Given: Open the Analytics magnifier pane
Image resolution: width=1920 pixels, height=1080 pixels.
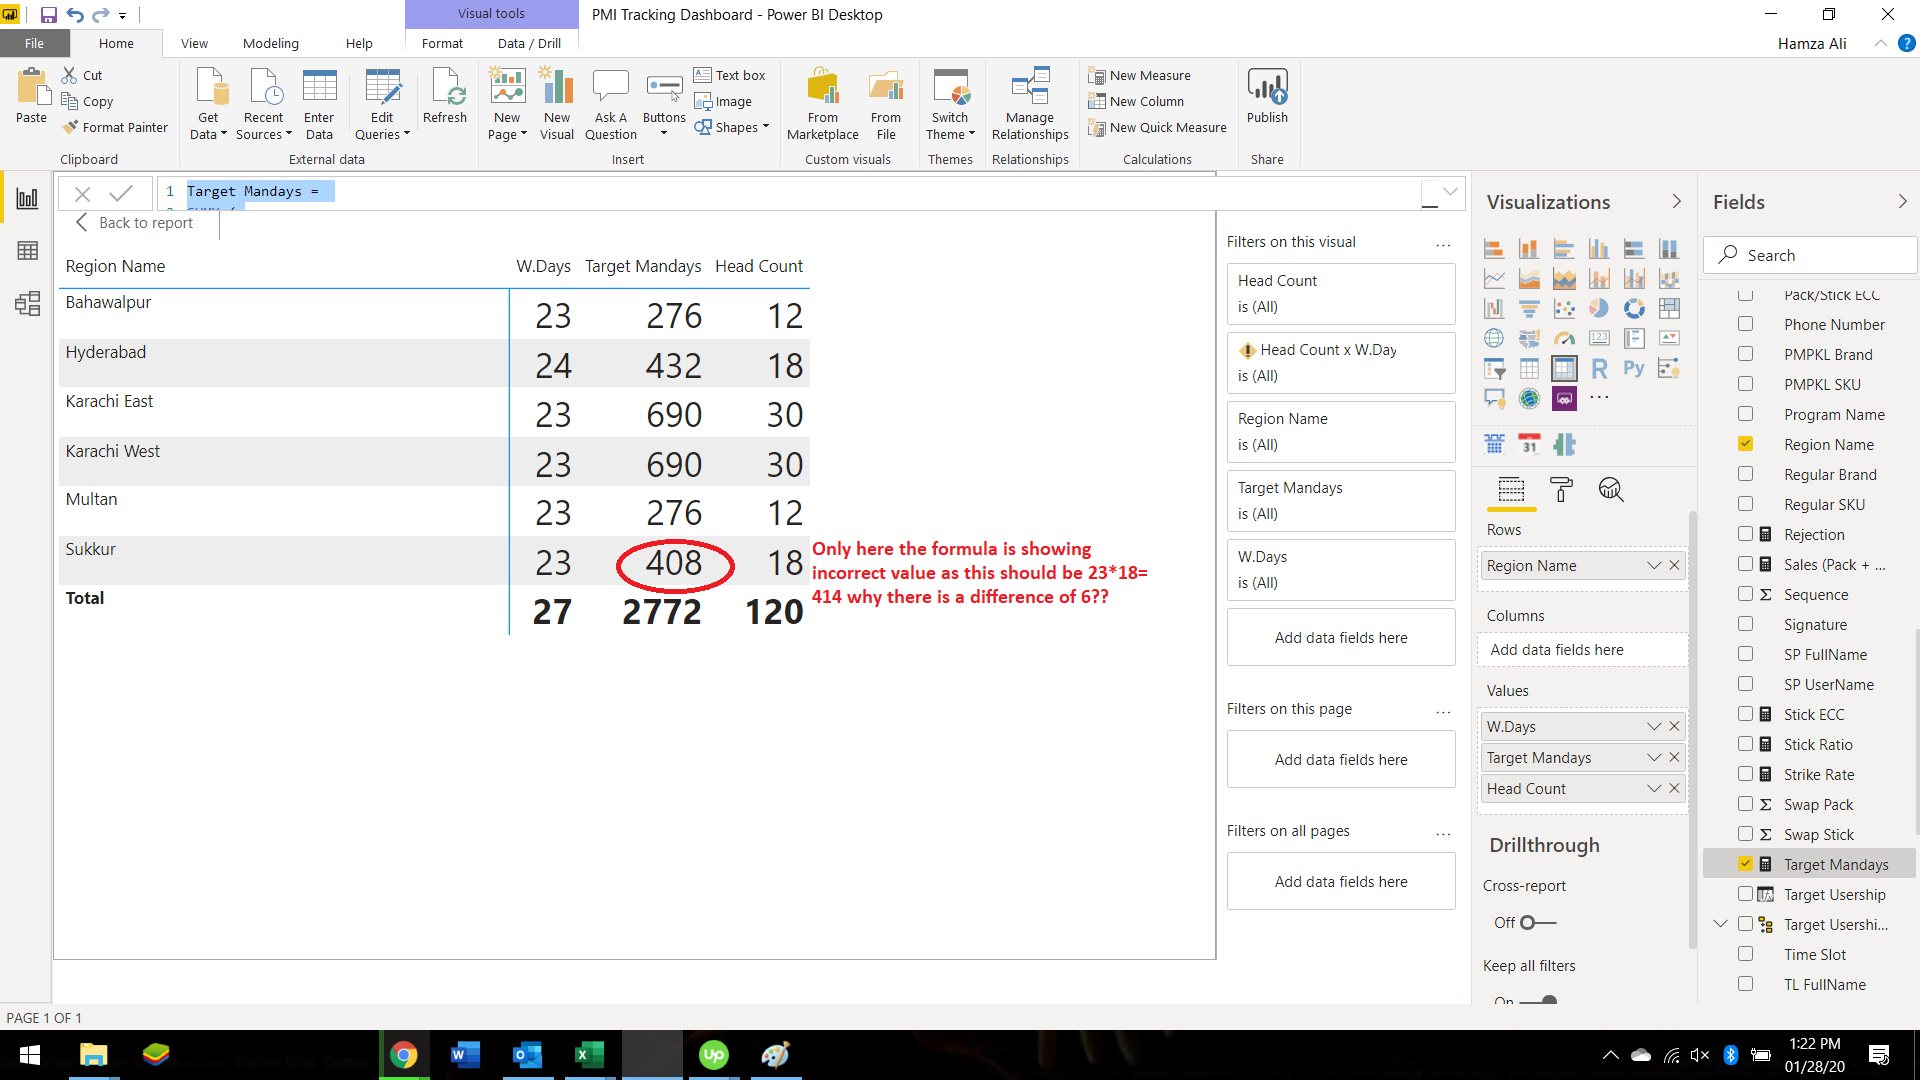Looking at the screenshot, I should click(1610, 489).
